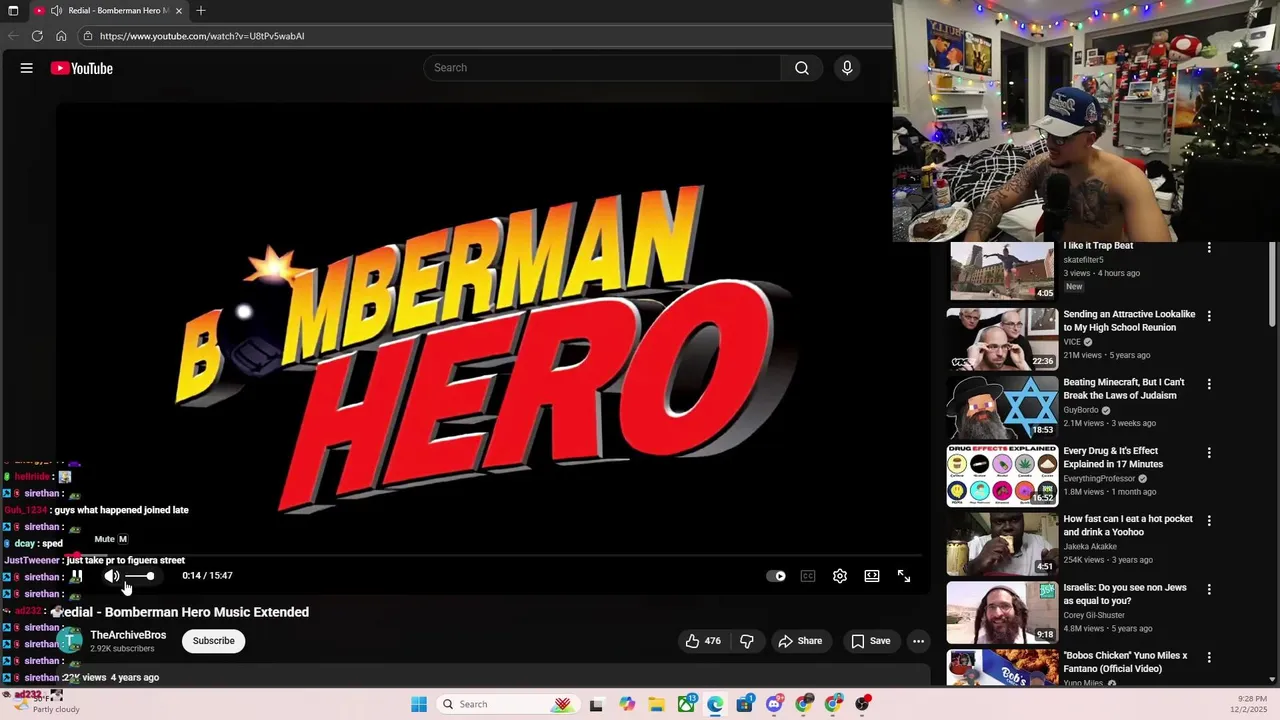This screenshot has height=720, width=1280.
Task: Toggle closed captions in the player
Action: (808, 576)
